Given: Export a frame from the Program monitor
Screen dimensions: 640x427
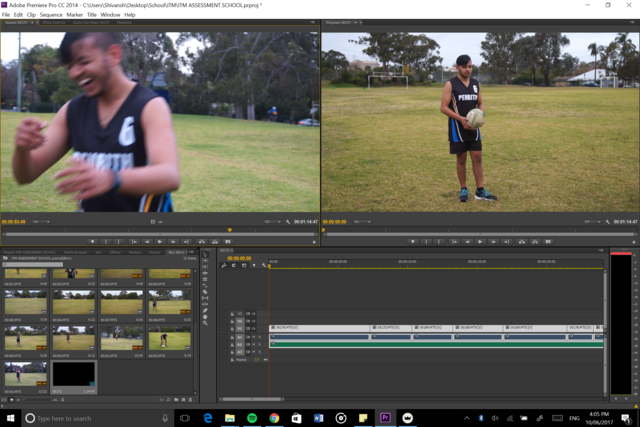Looking at the screenshot, I should coord(548,242).
